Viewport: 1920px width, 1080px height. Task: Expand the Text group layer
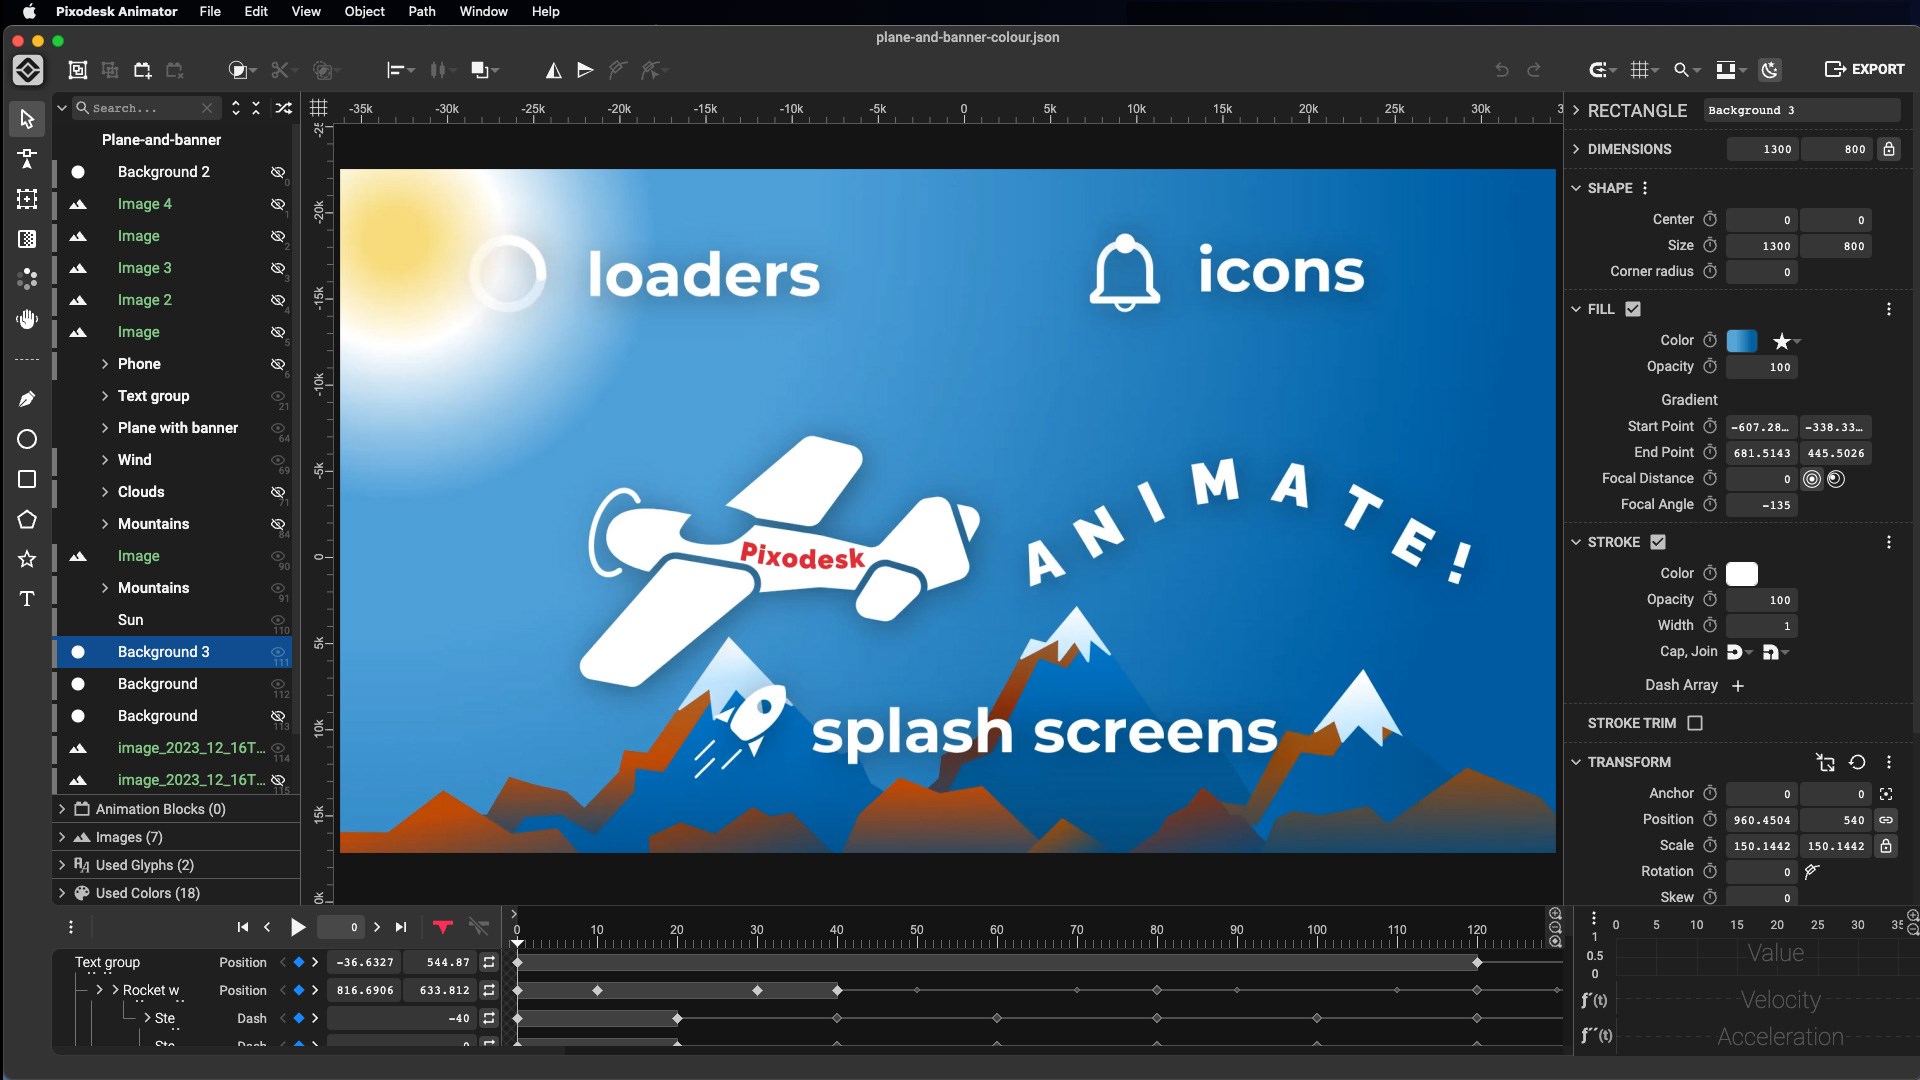[x=104, y=396]
